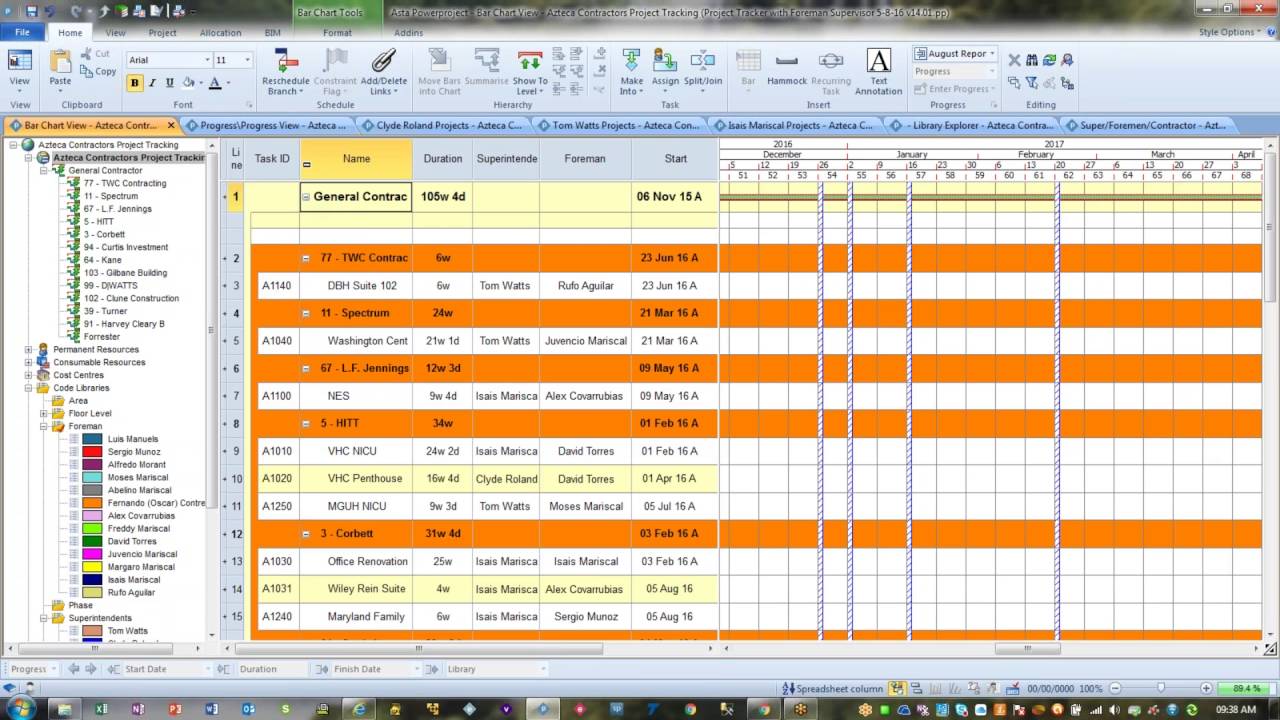
Task: Expand the Floor Level tree node
Action: pos(44,413)
